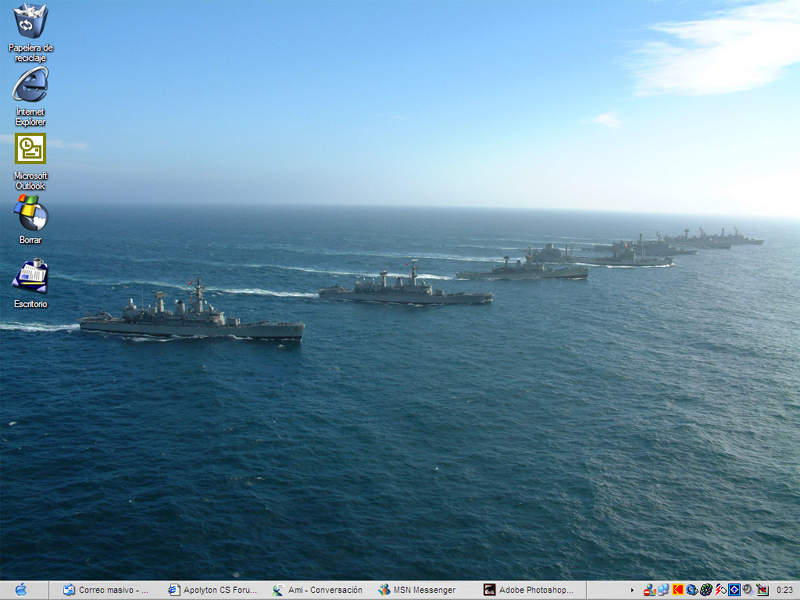Switch to Apolyton CS Forum taskbar button
800x600 pixels.
[212, 590]
